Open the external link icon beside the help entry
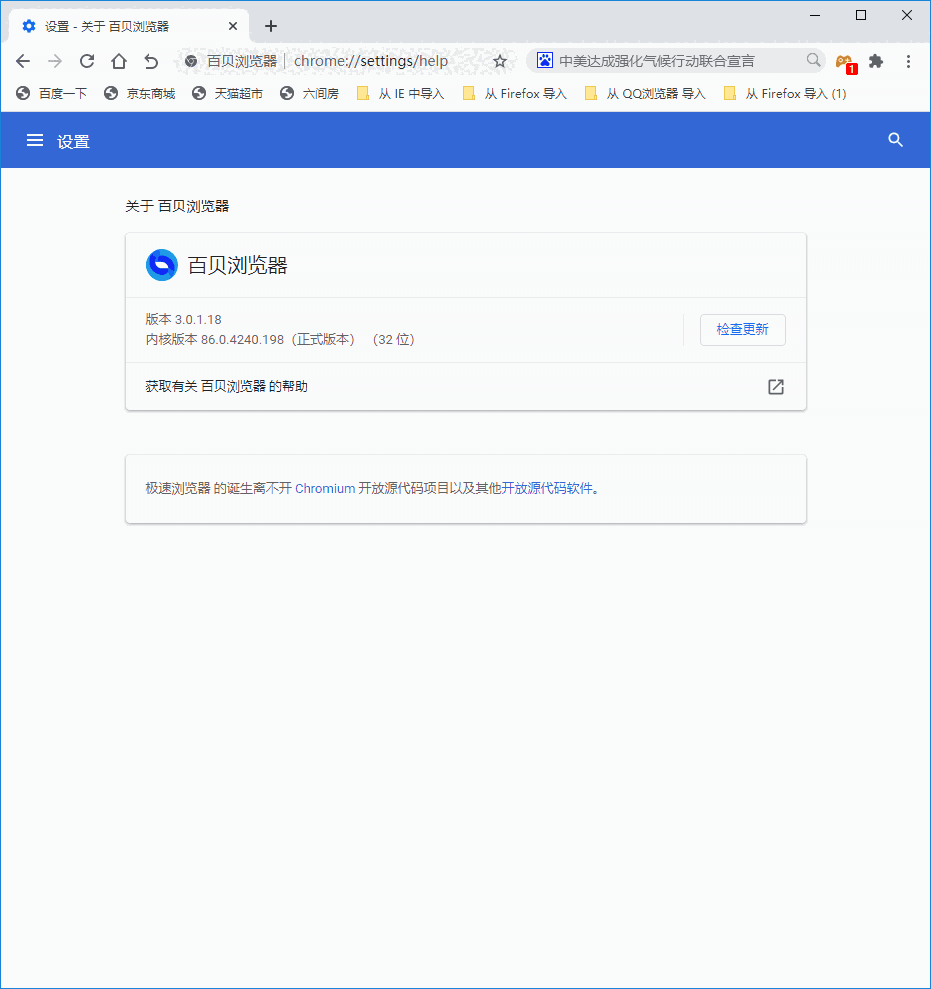The height and width of the screenshot is (989, 931). tap(775, 387)
